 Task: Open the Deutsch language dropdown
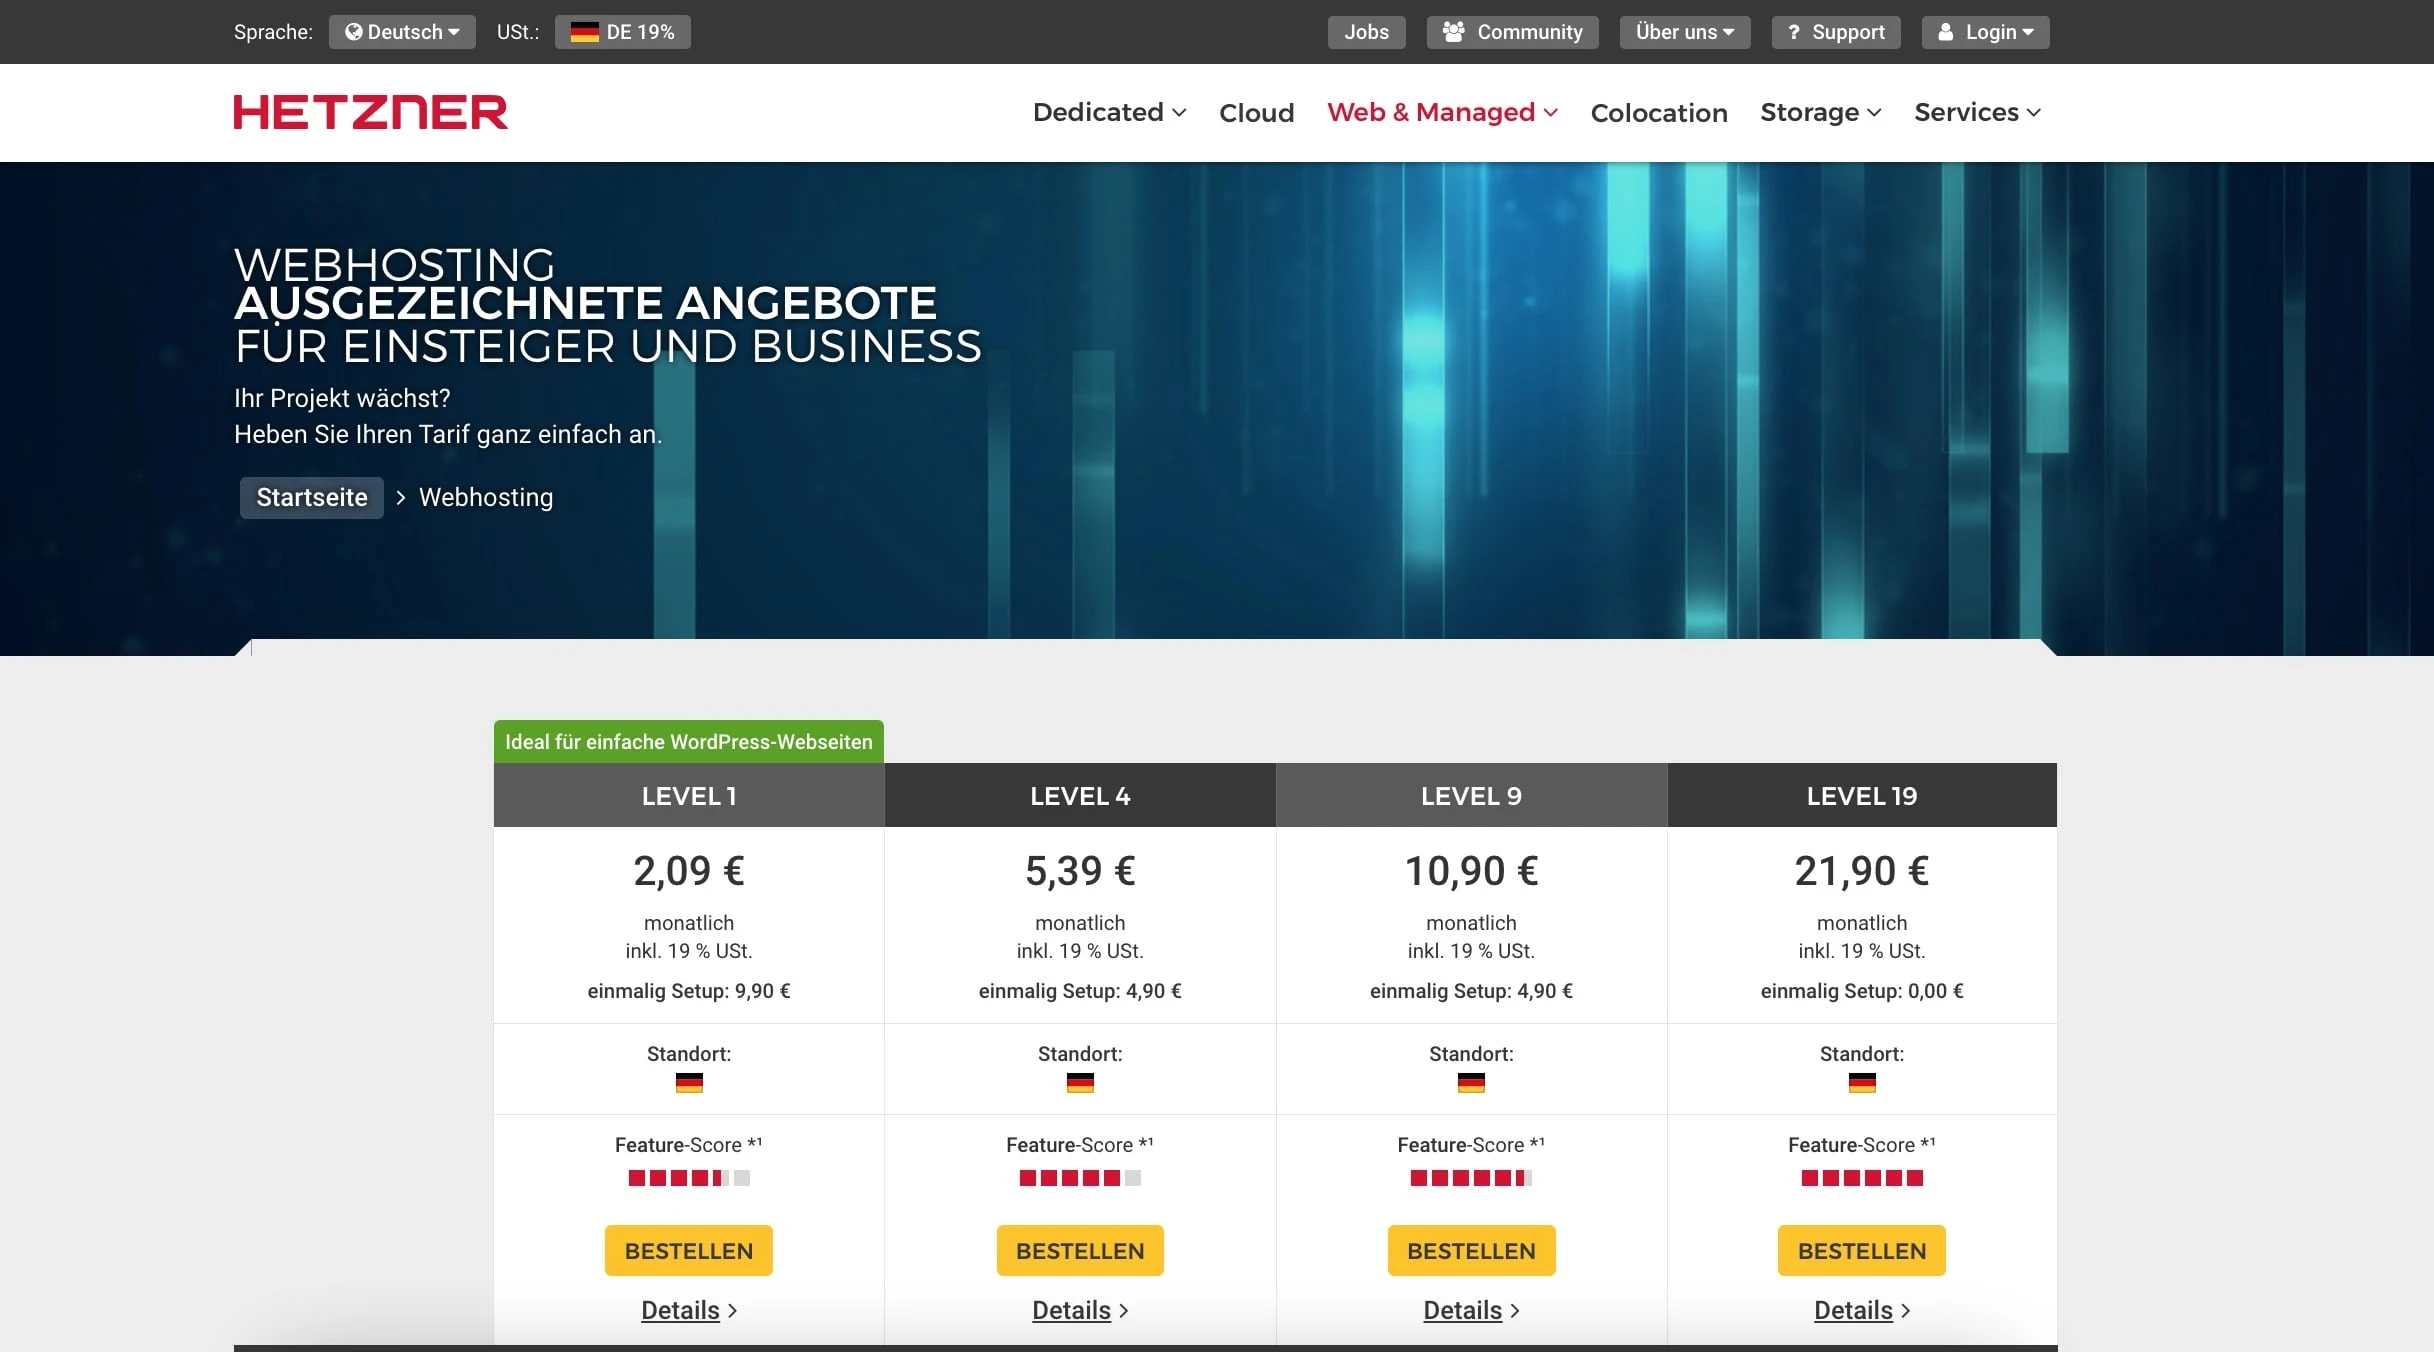pos(402,31)
